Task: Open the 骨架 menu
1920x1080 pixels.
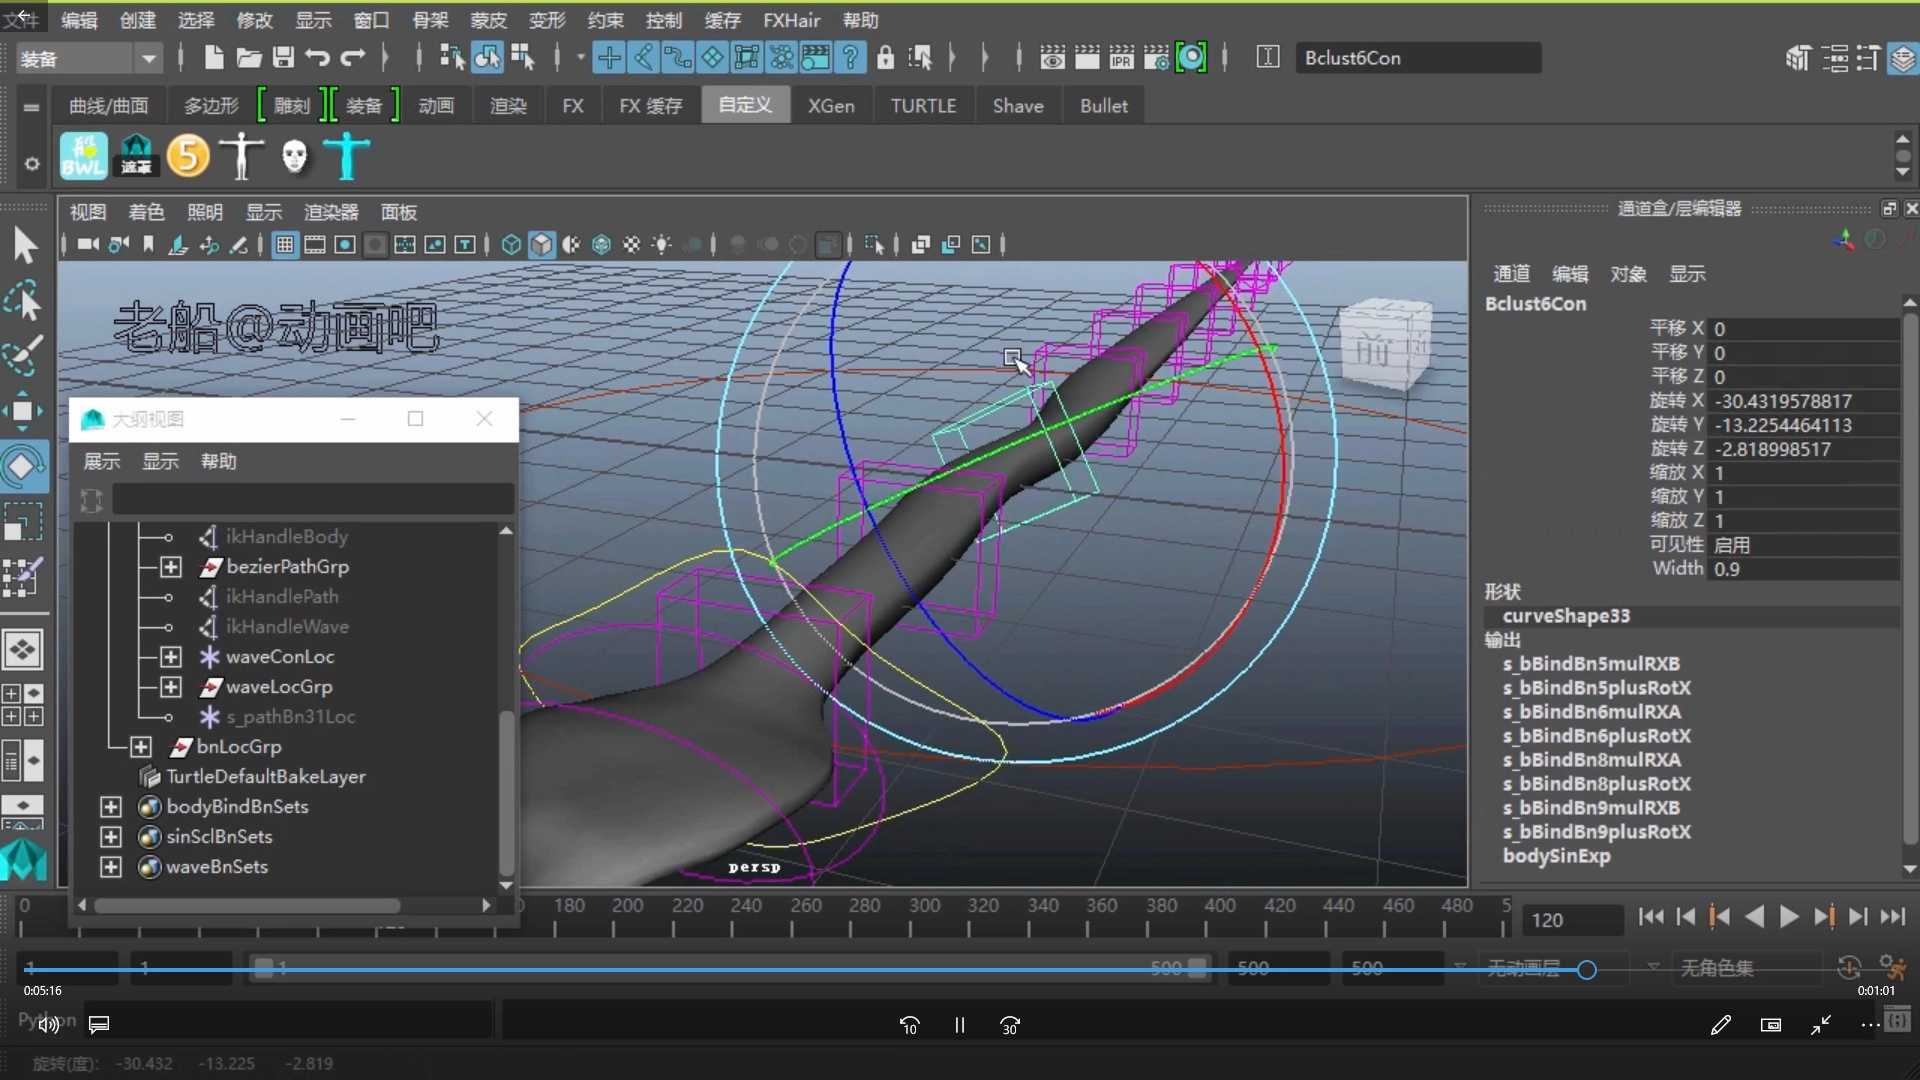Action: click(430, 20)
